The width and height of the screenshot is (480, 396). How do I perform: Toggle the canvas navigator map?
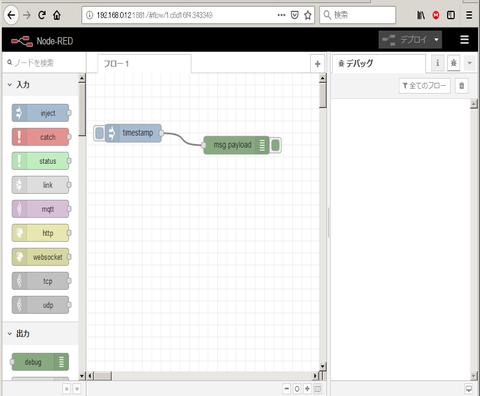tap(318, 389)
